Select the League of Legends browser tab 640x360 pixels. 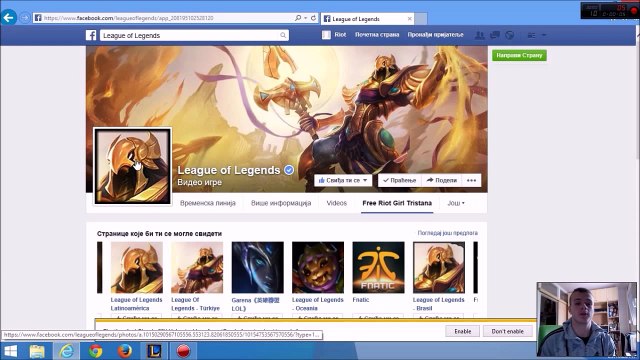[367, 19]
